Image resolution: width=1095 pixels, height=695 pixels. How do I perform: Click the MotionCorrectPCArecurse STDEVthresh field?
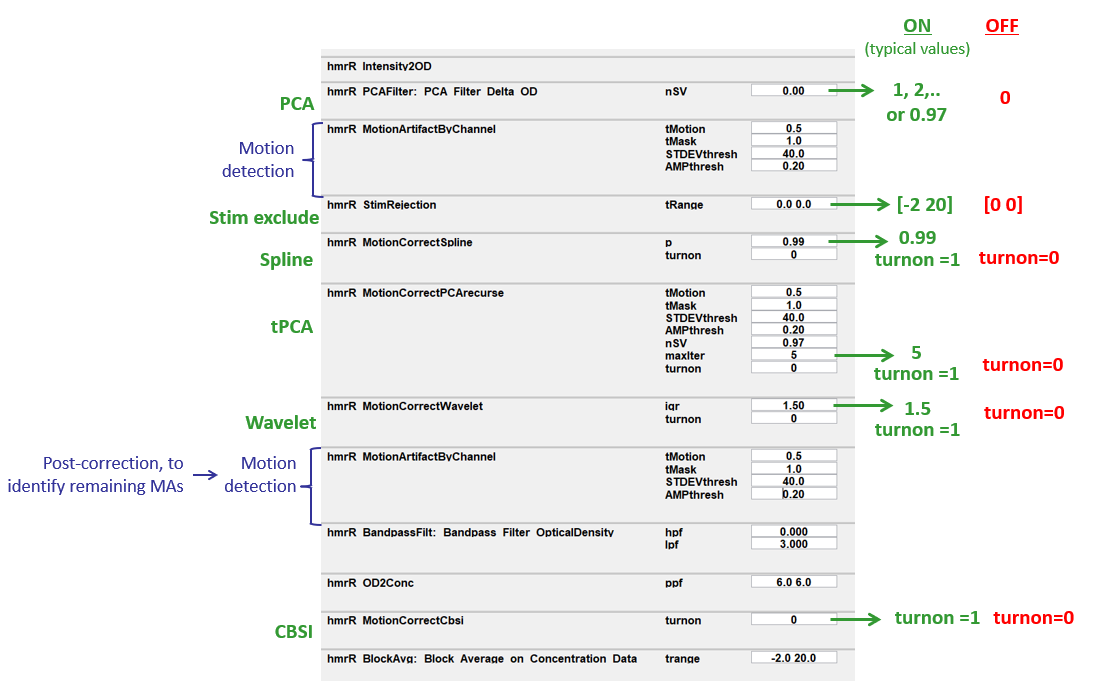click(793, 318)
